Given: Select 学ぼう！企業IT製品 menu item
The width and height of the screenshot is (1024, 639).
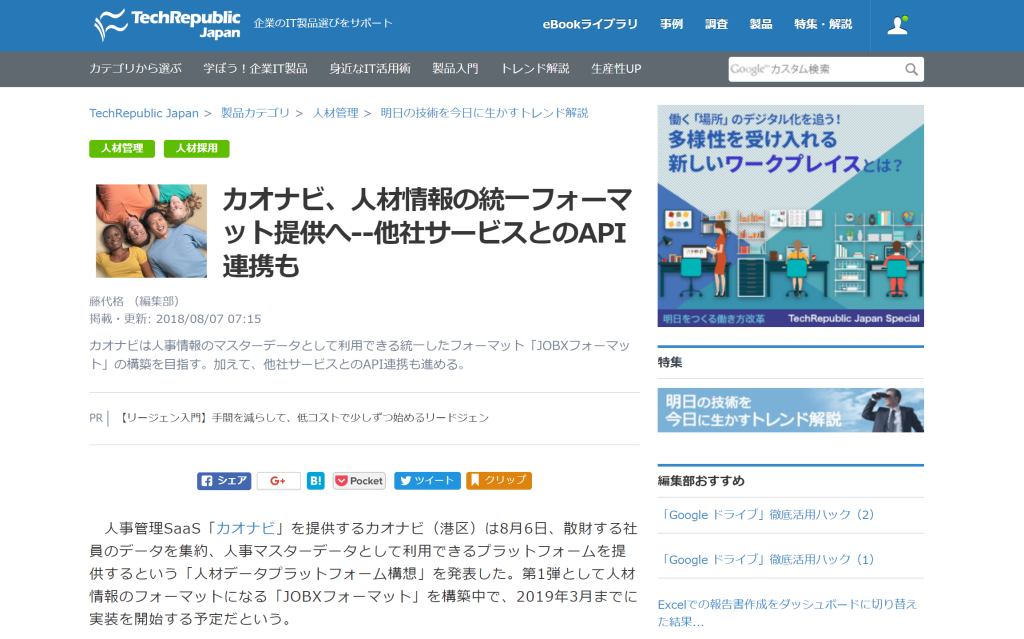Looking at the screenshot, I should click(x=255, y=69).
